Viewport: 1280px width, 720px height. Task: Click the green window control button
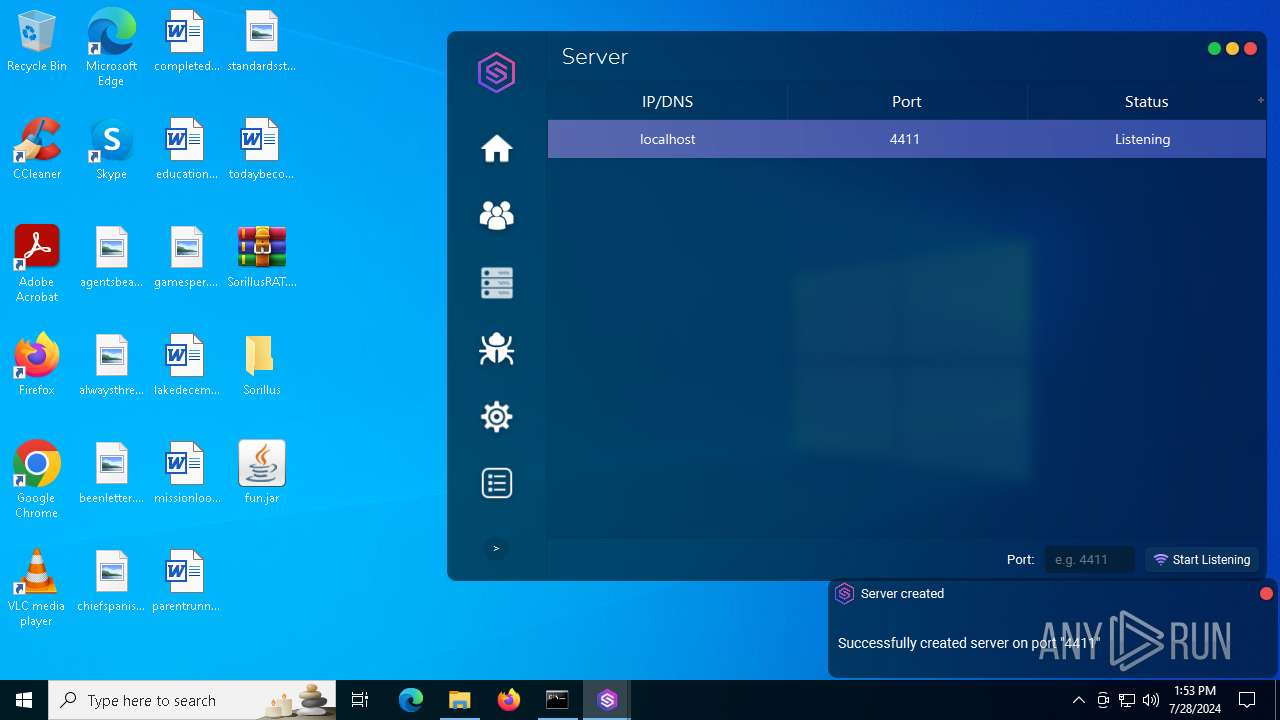point(1214,49)
